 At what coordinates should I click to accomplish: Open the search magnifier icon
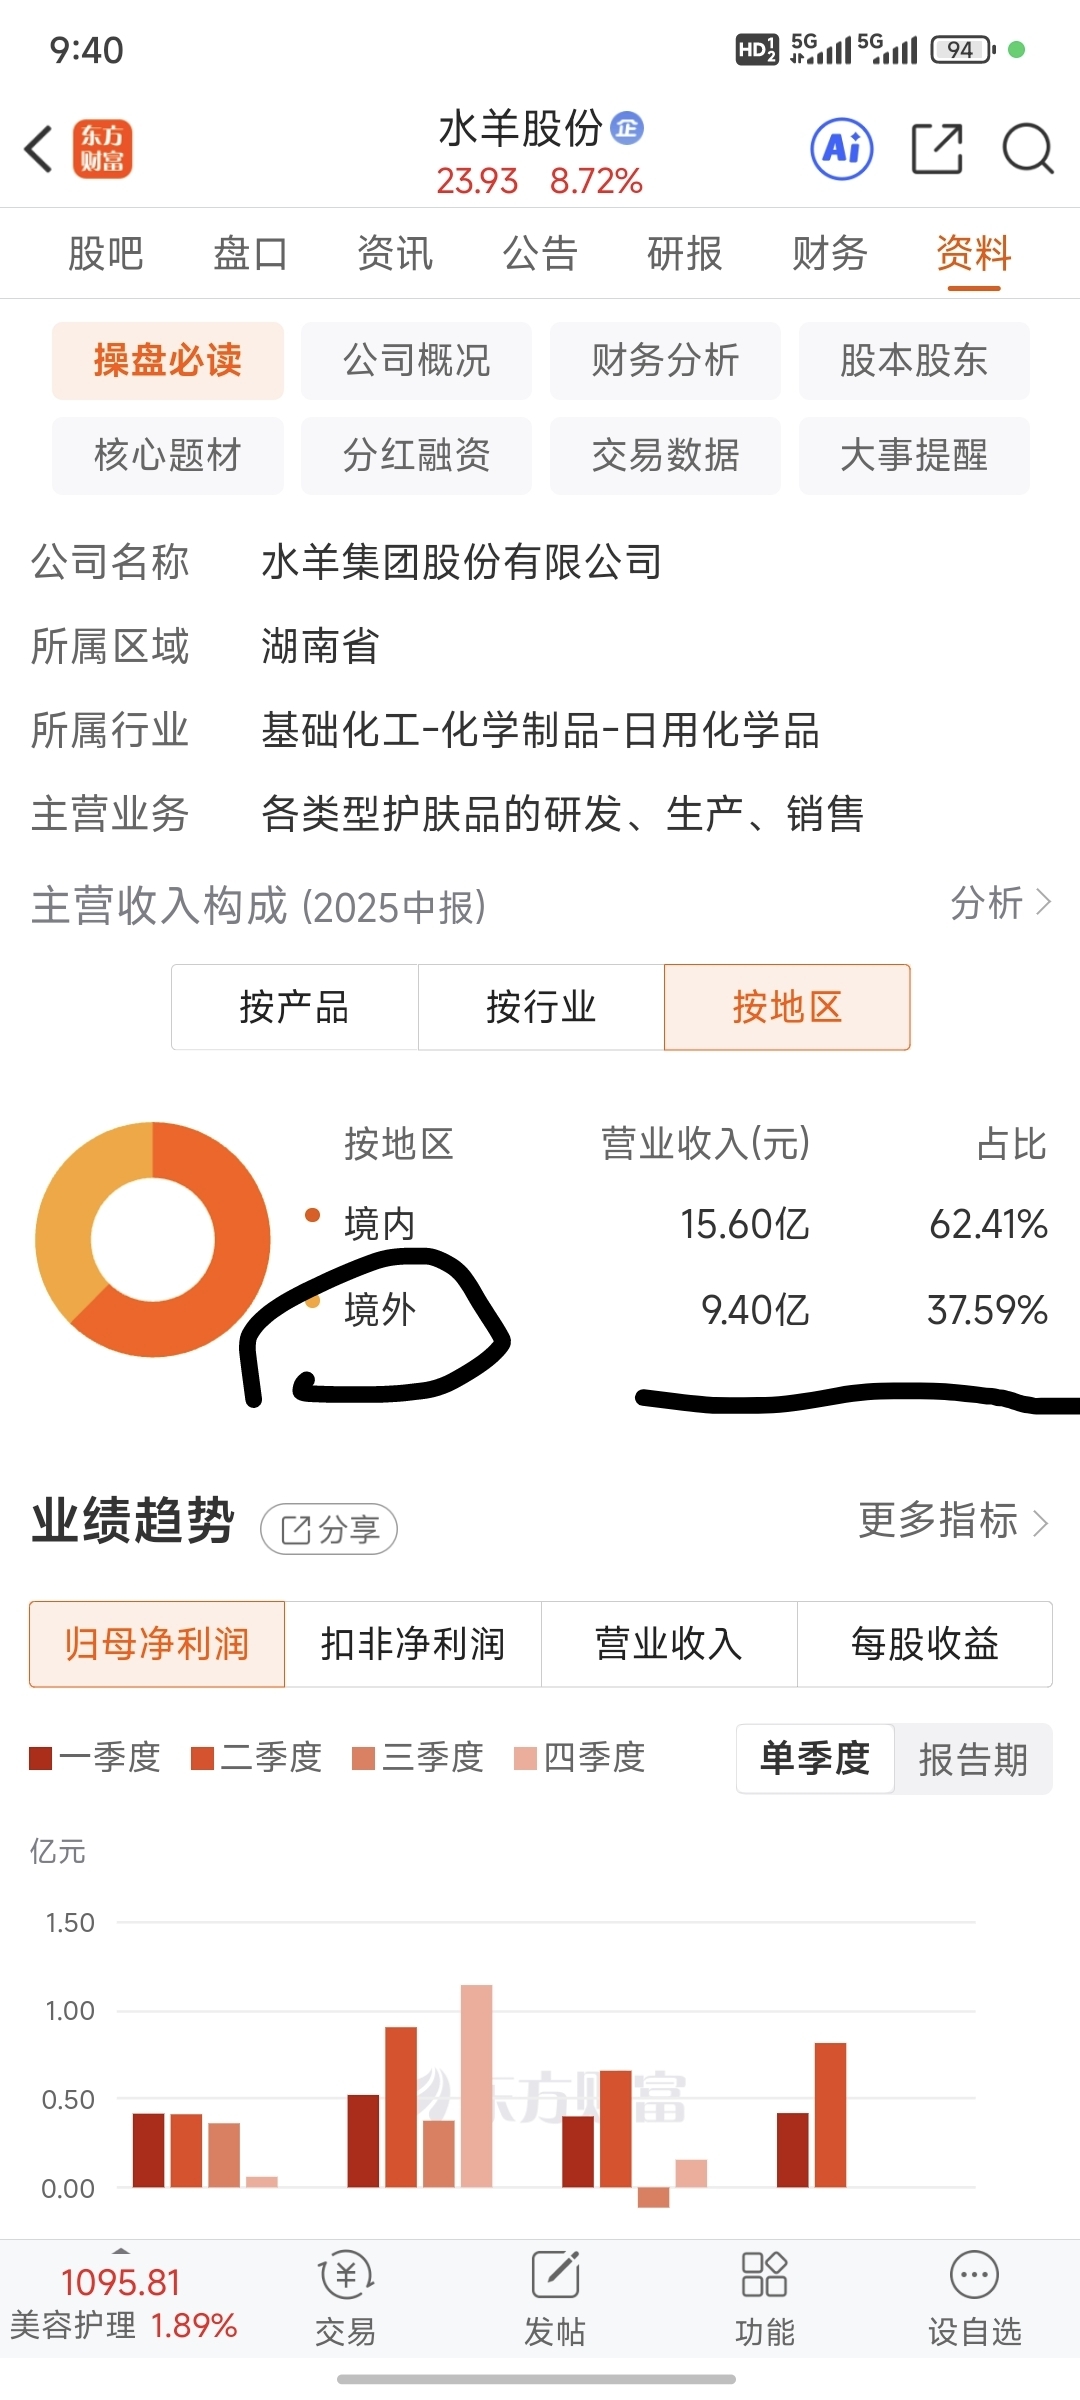1027,150
